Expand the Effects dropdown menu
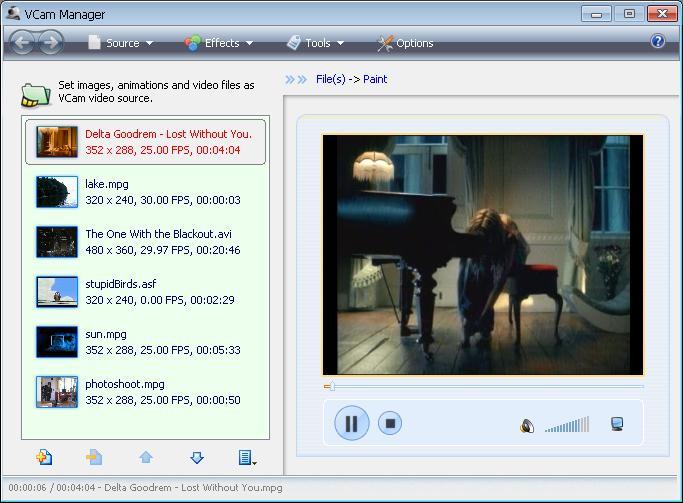The image size is (683, 503). (219, 43)
